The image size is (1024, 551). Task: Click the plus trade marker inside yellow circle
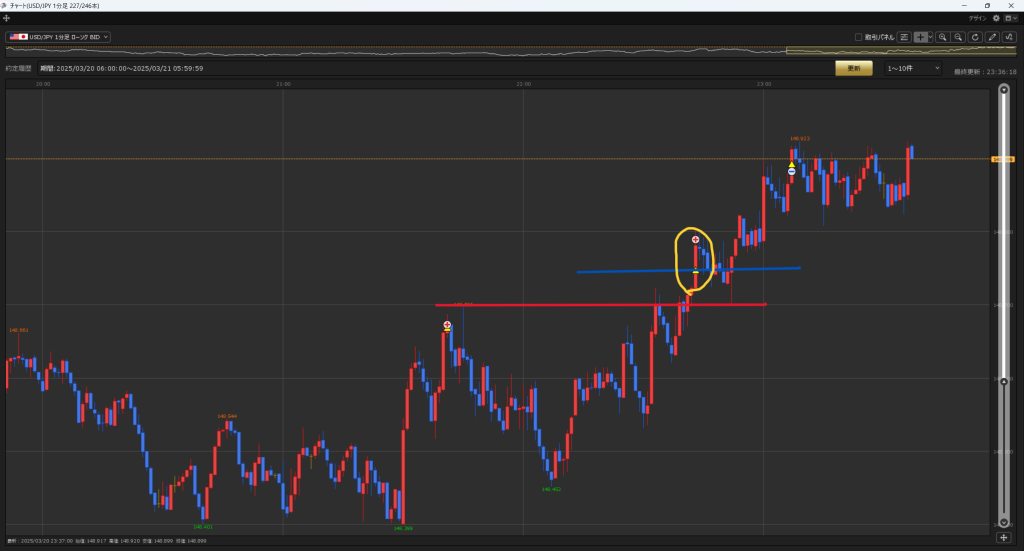[696, 240]
